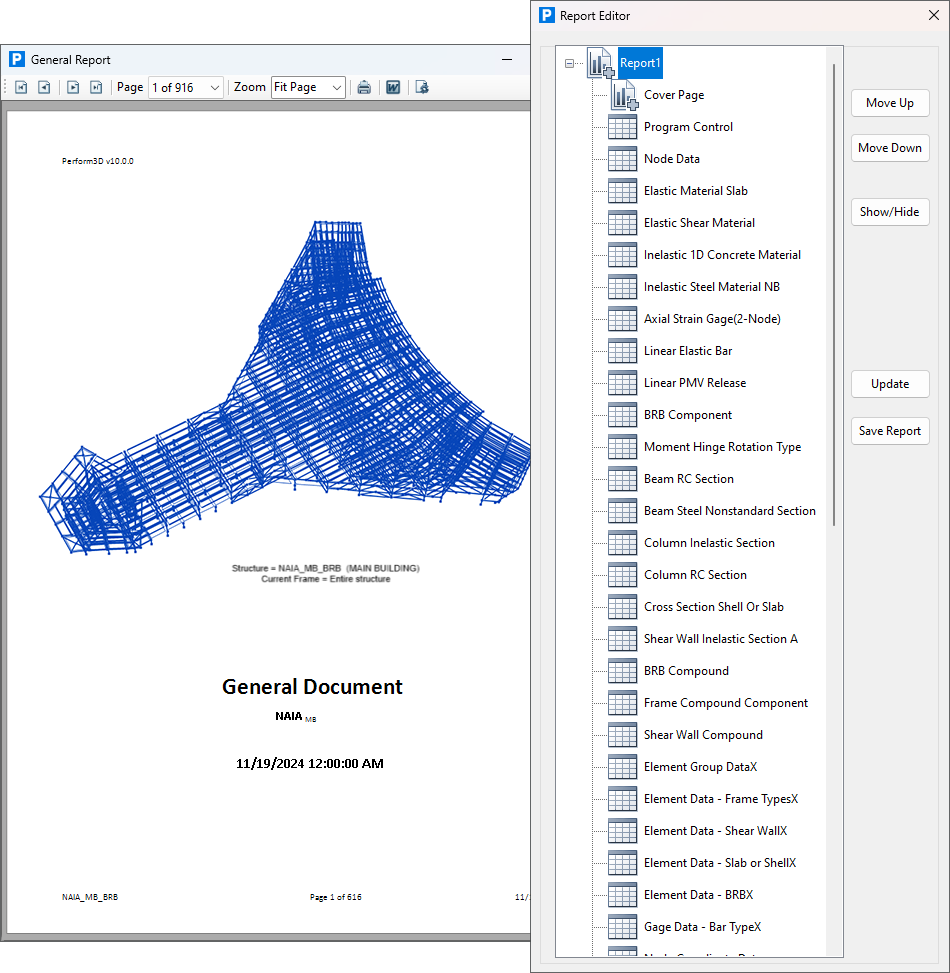Print the General Report

(364, 87)
